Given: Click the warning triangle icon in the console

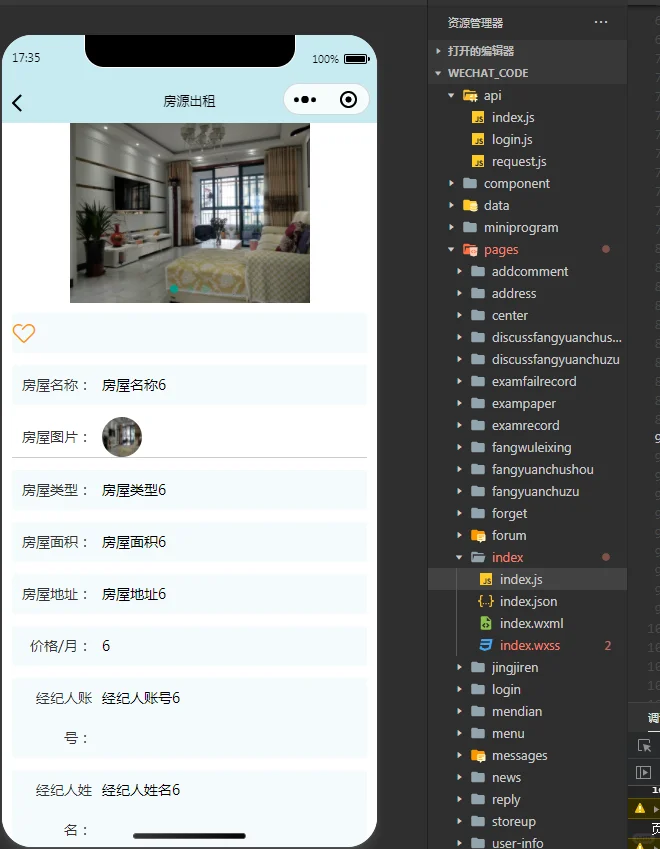Looking at the screenshot, I should [x=640, y=808].
